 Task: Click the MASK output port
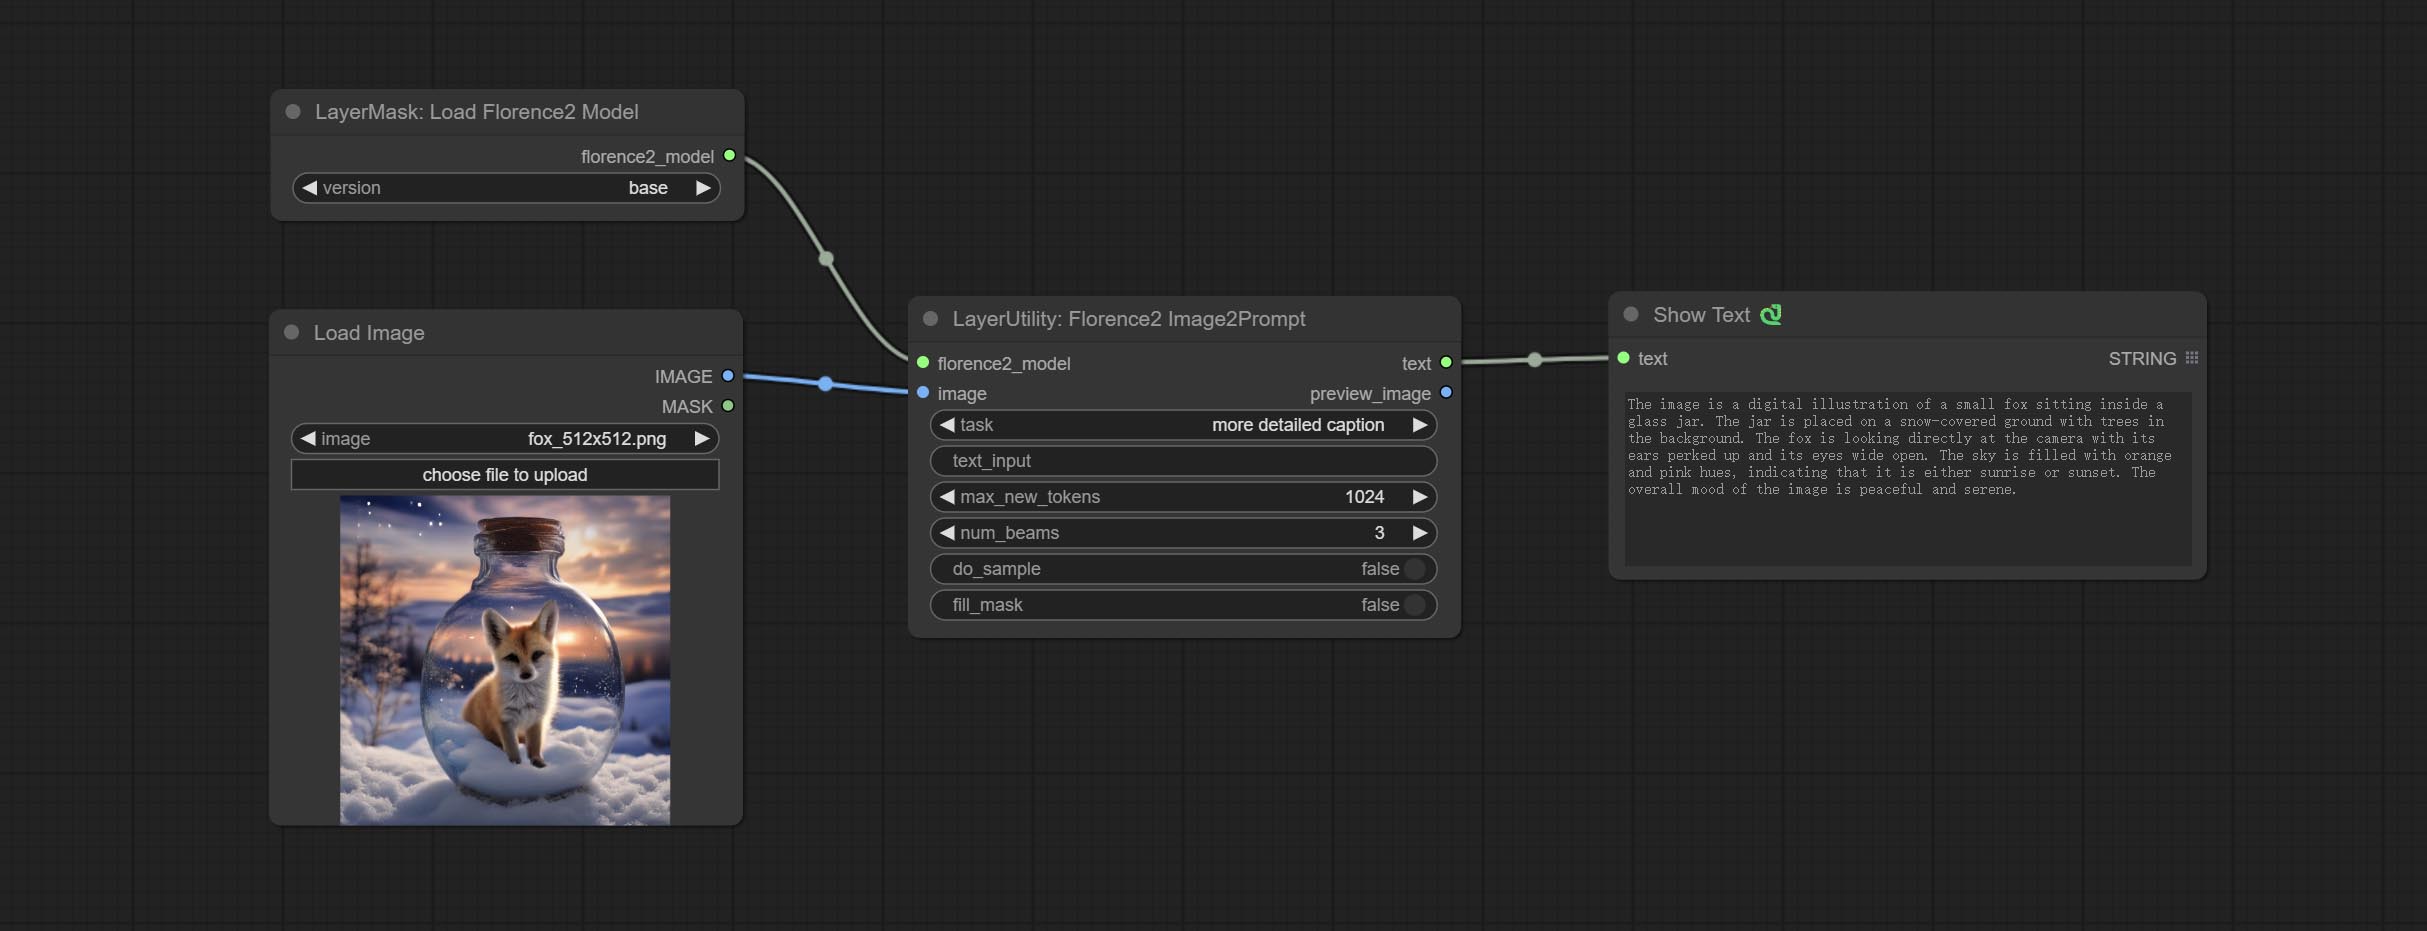pyautogui.click(x=728, y=406)
